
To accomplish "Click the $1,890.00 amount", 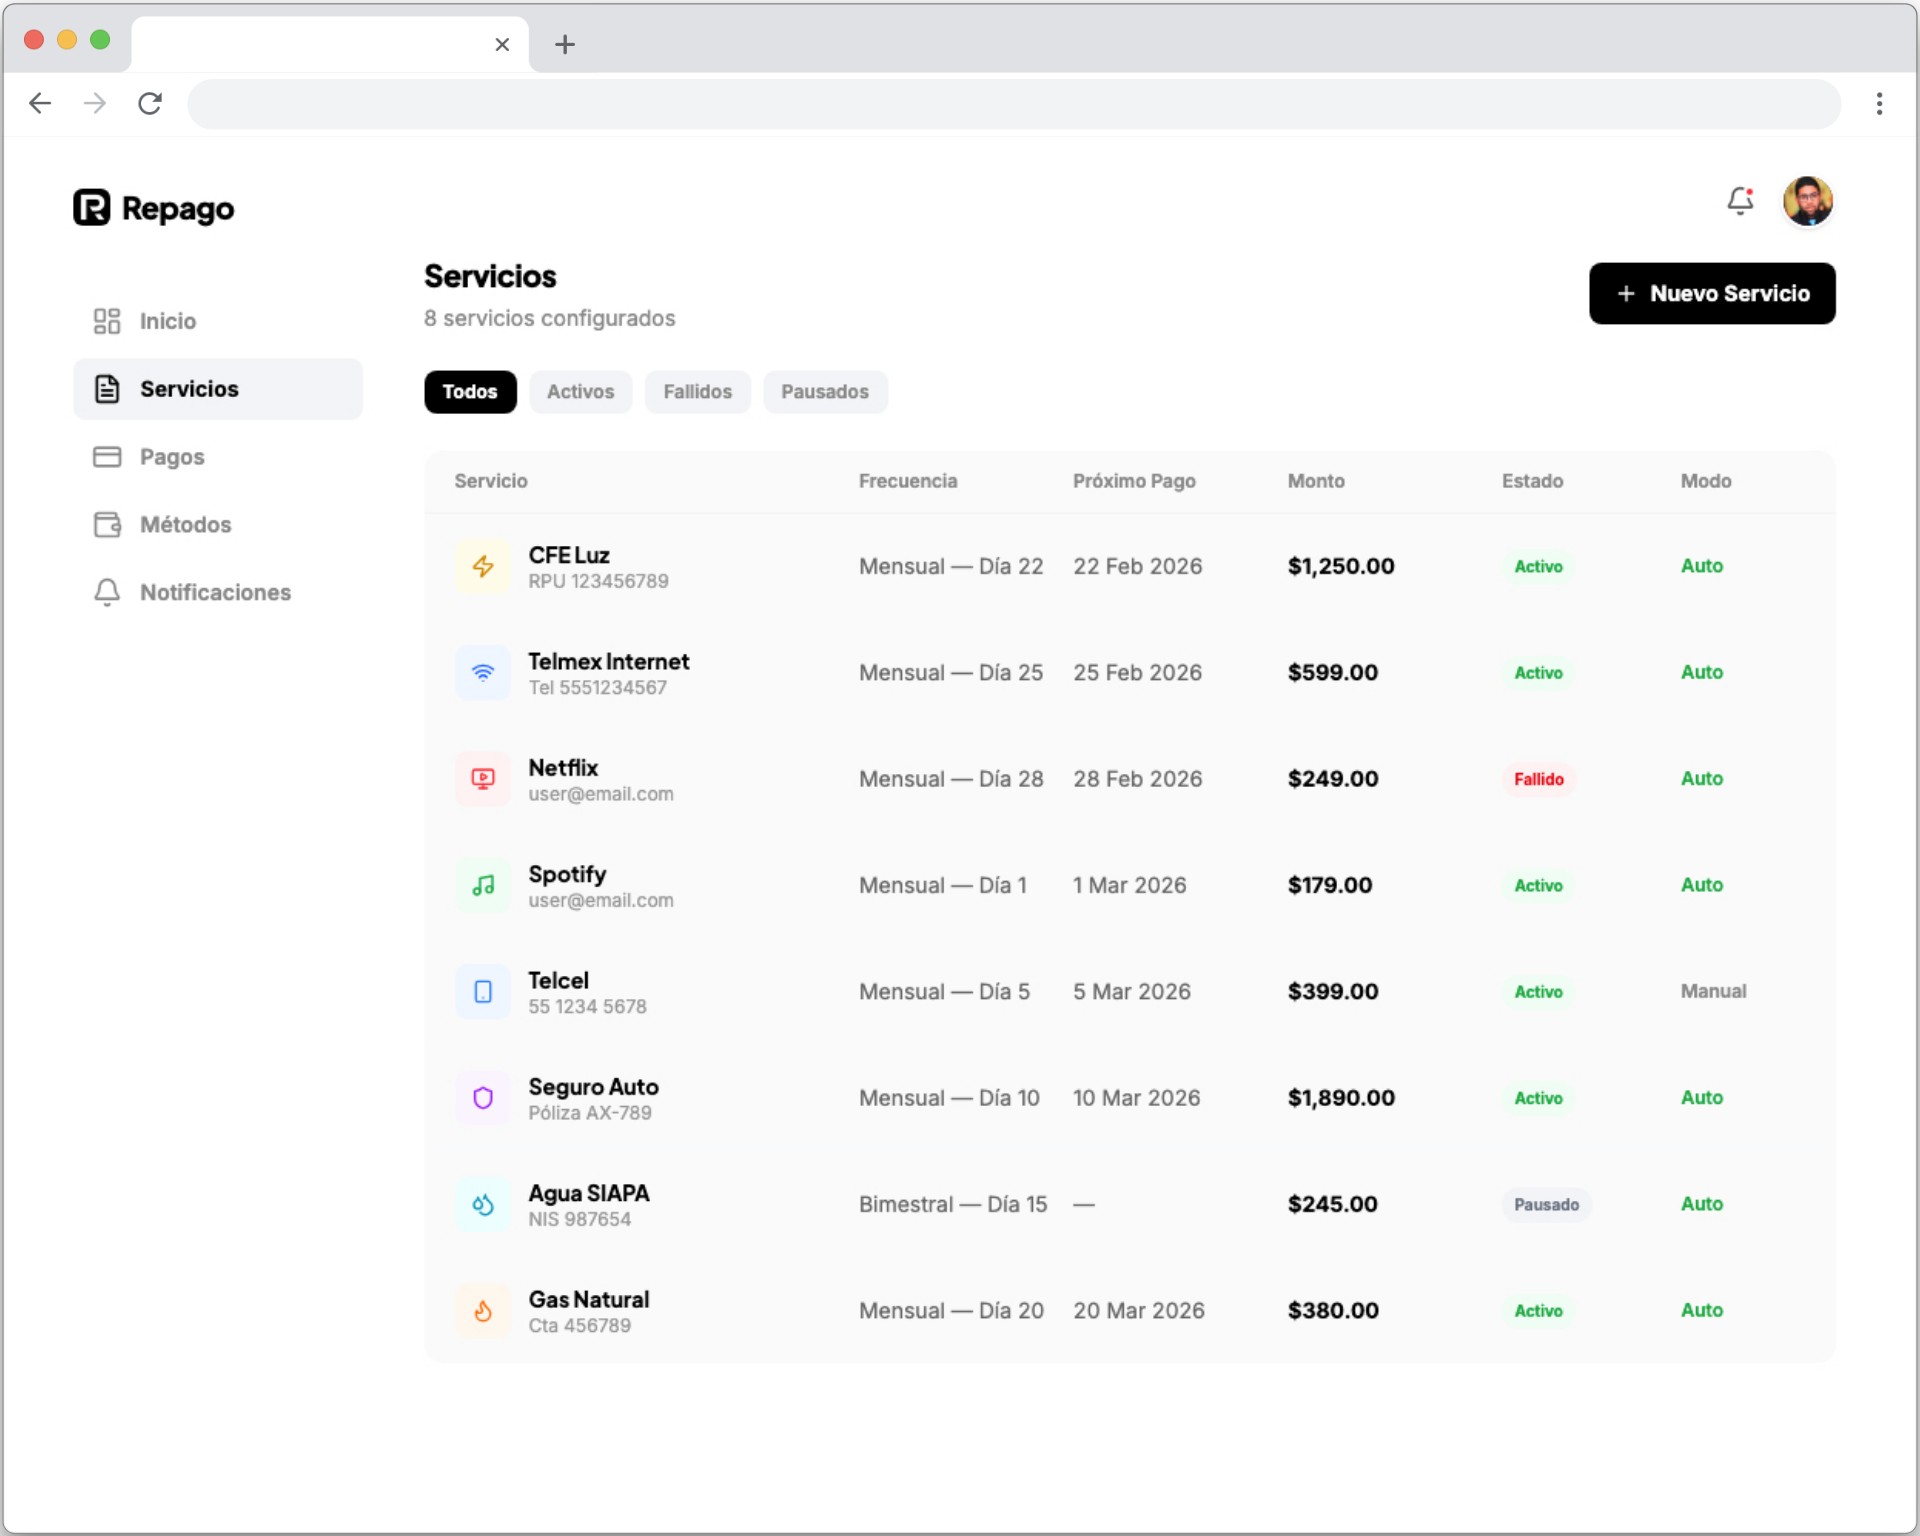I will (1341, 1098).
